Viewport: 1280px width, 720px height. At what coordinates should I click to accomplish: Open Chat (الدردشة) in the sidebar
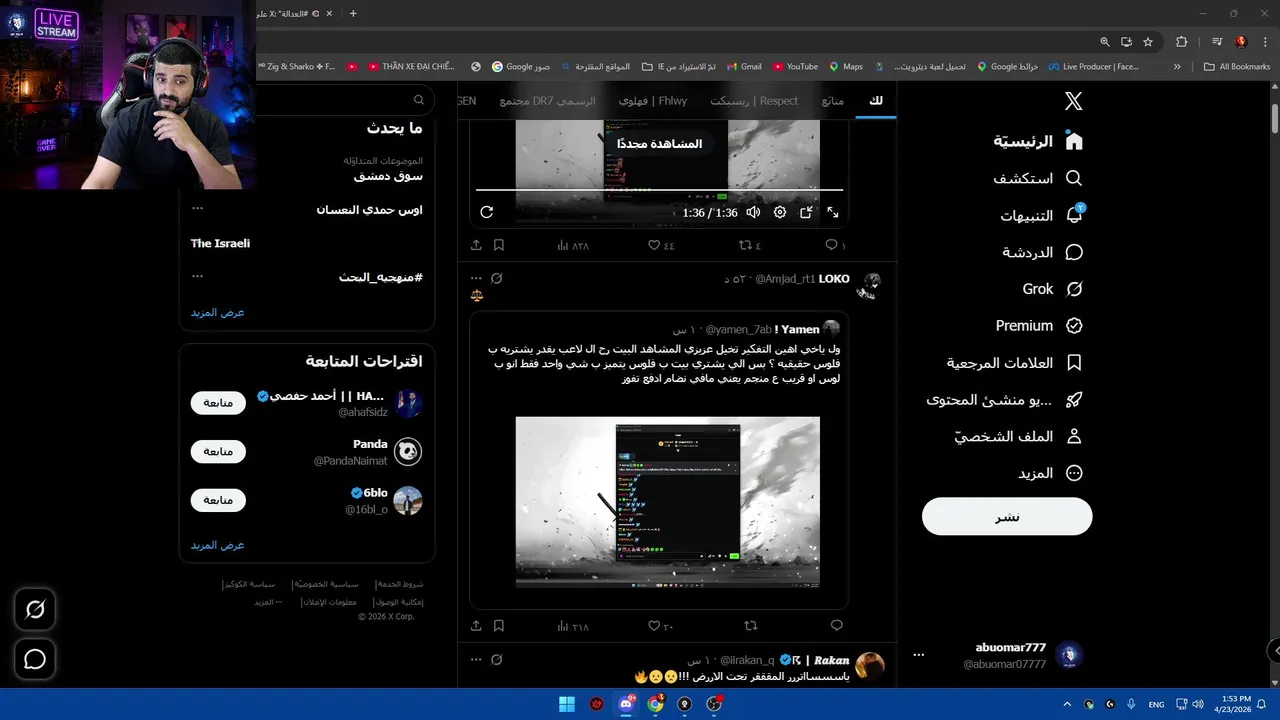click(x=1043, y=252)
